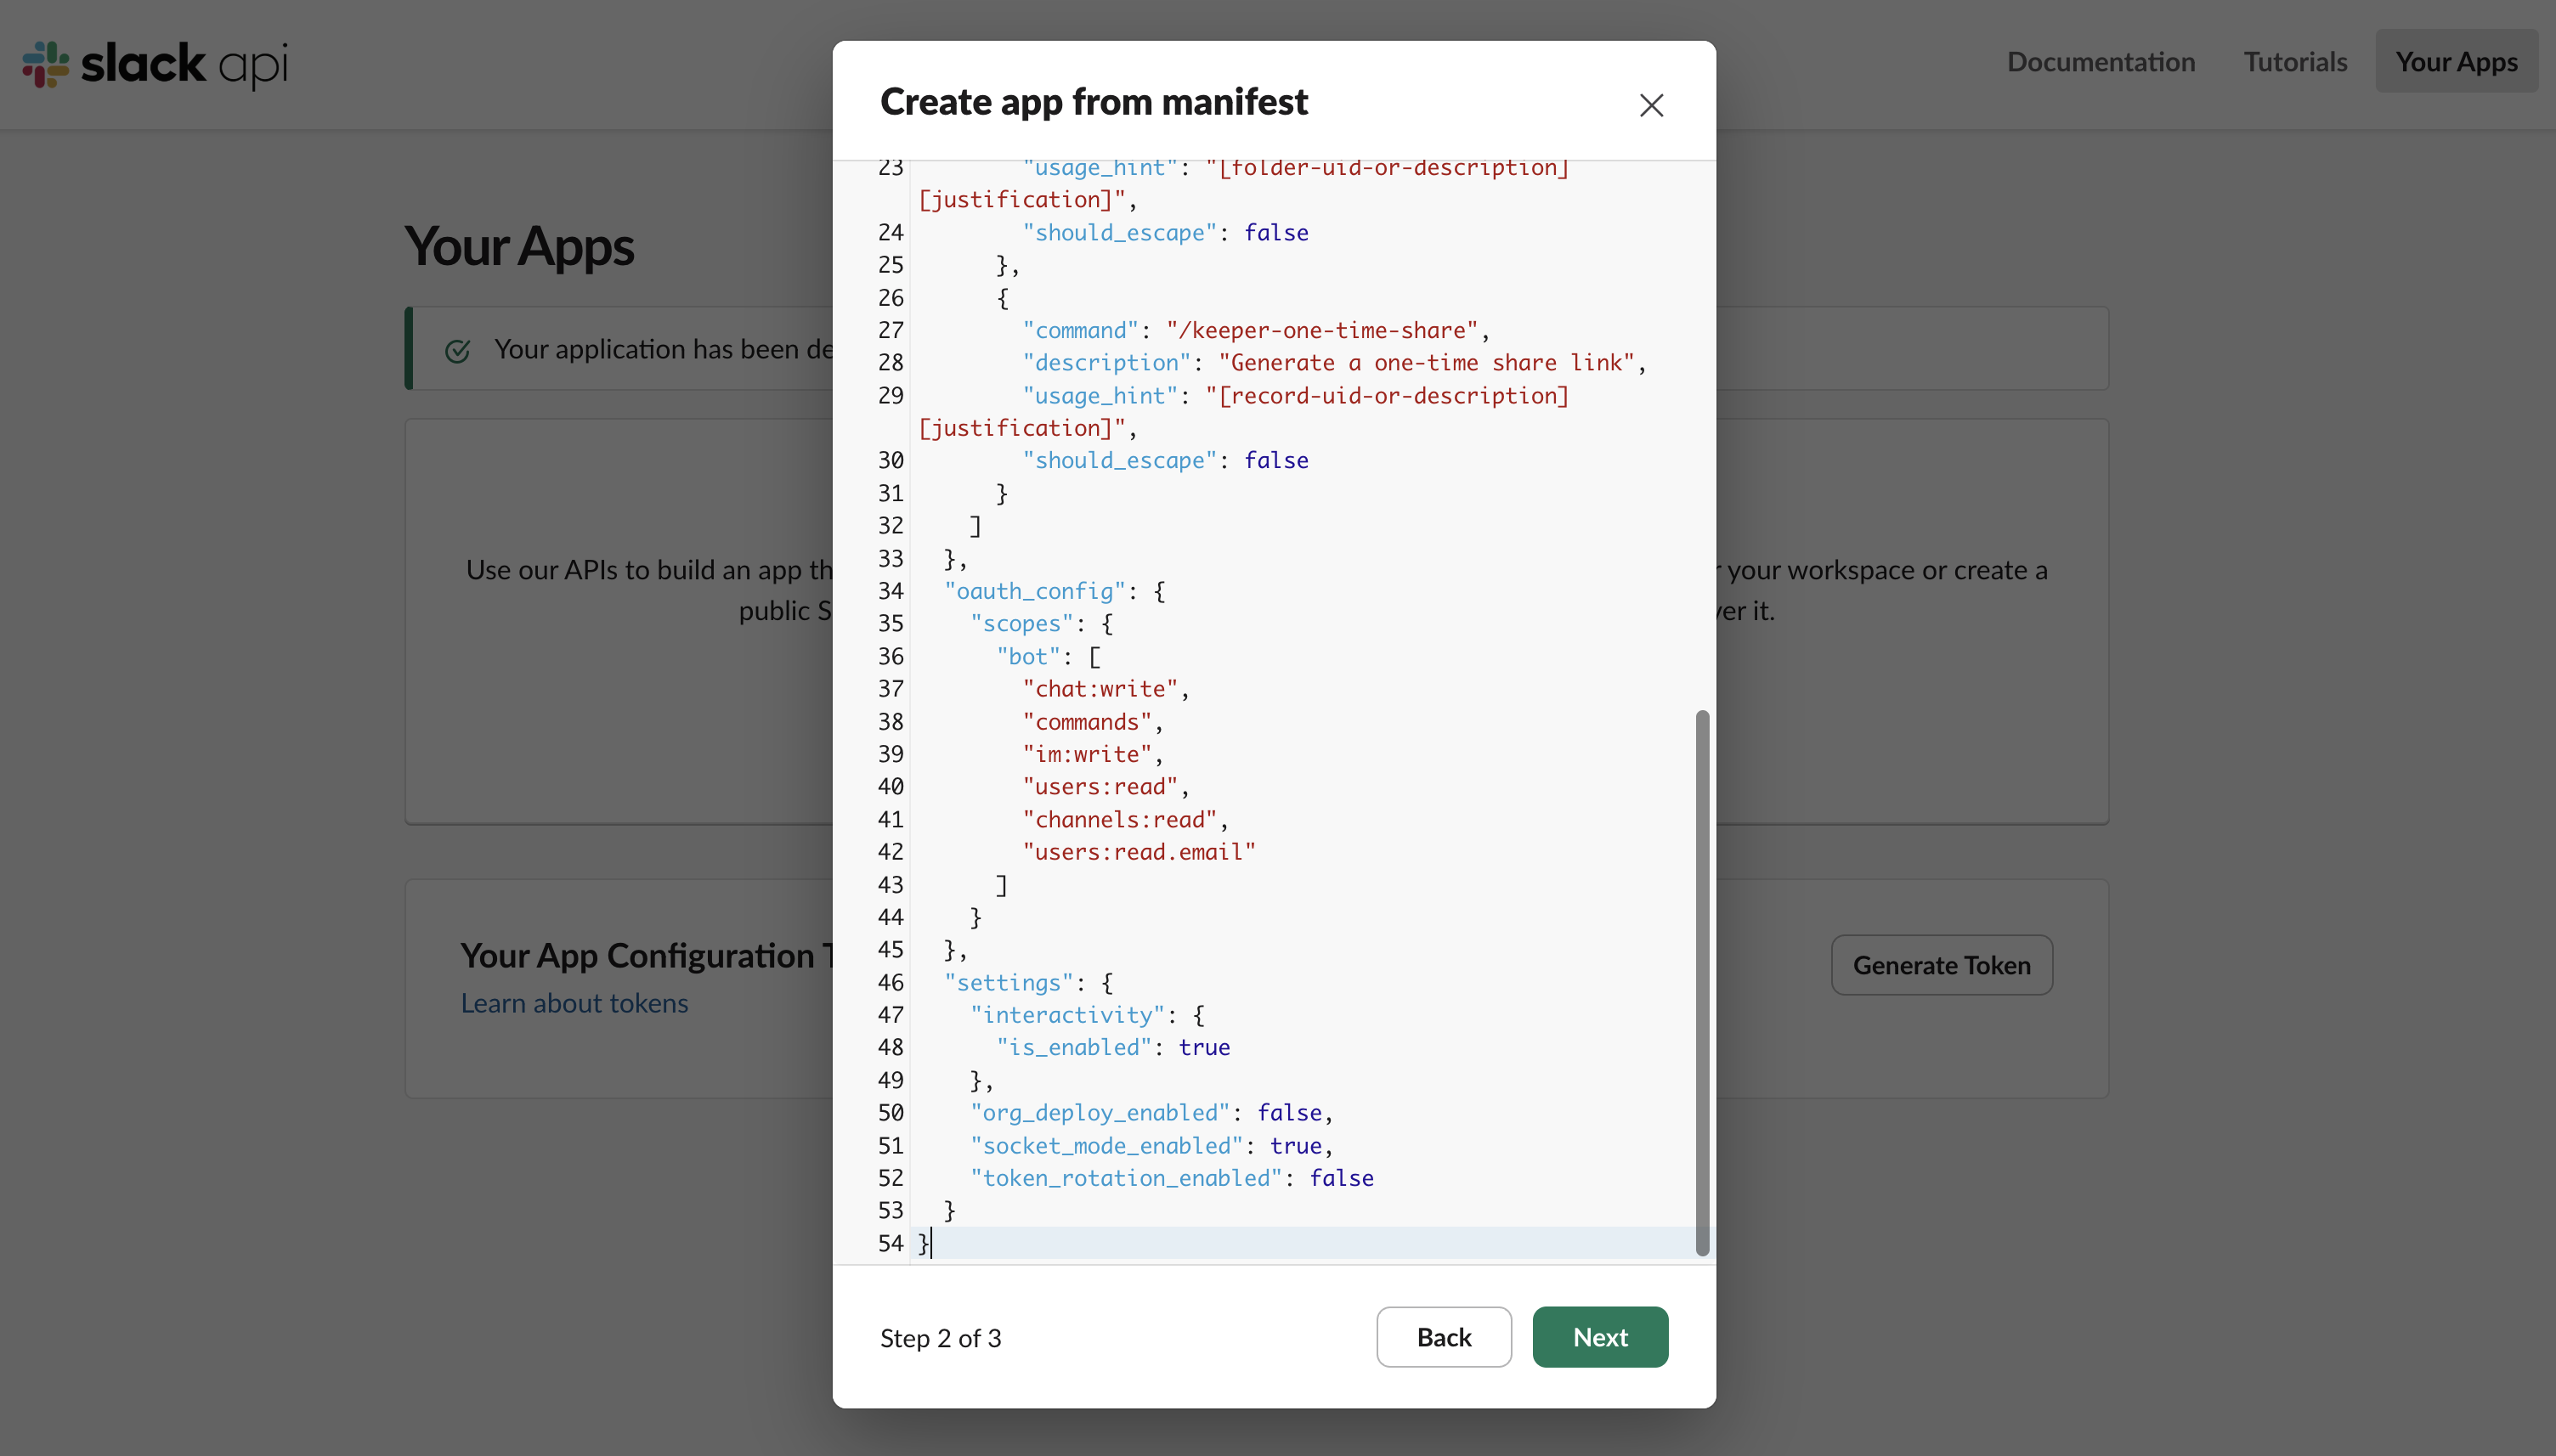
Task: Click the Slack API logo icon
Action: [46, 63]
